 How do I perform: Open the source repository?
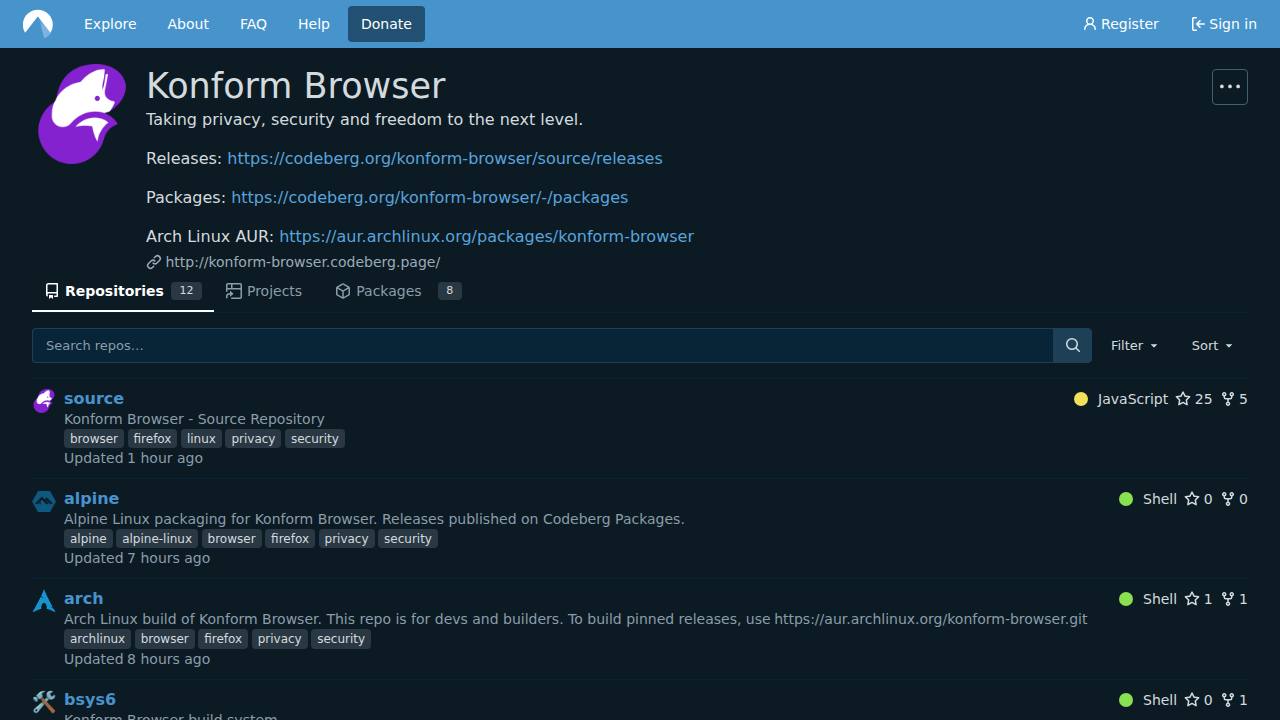tap(94, 398)
